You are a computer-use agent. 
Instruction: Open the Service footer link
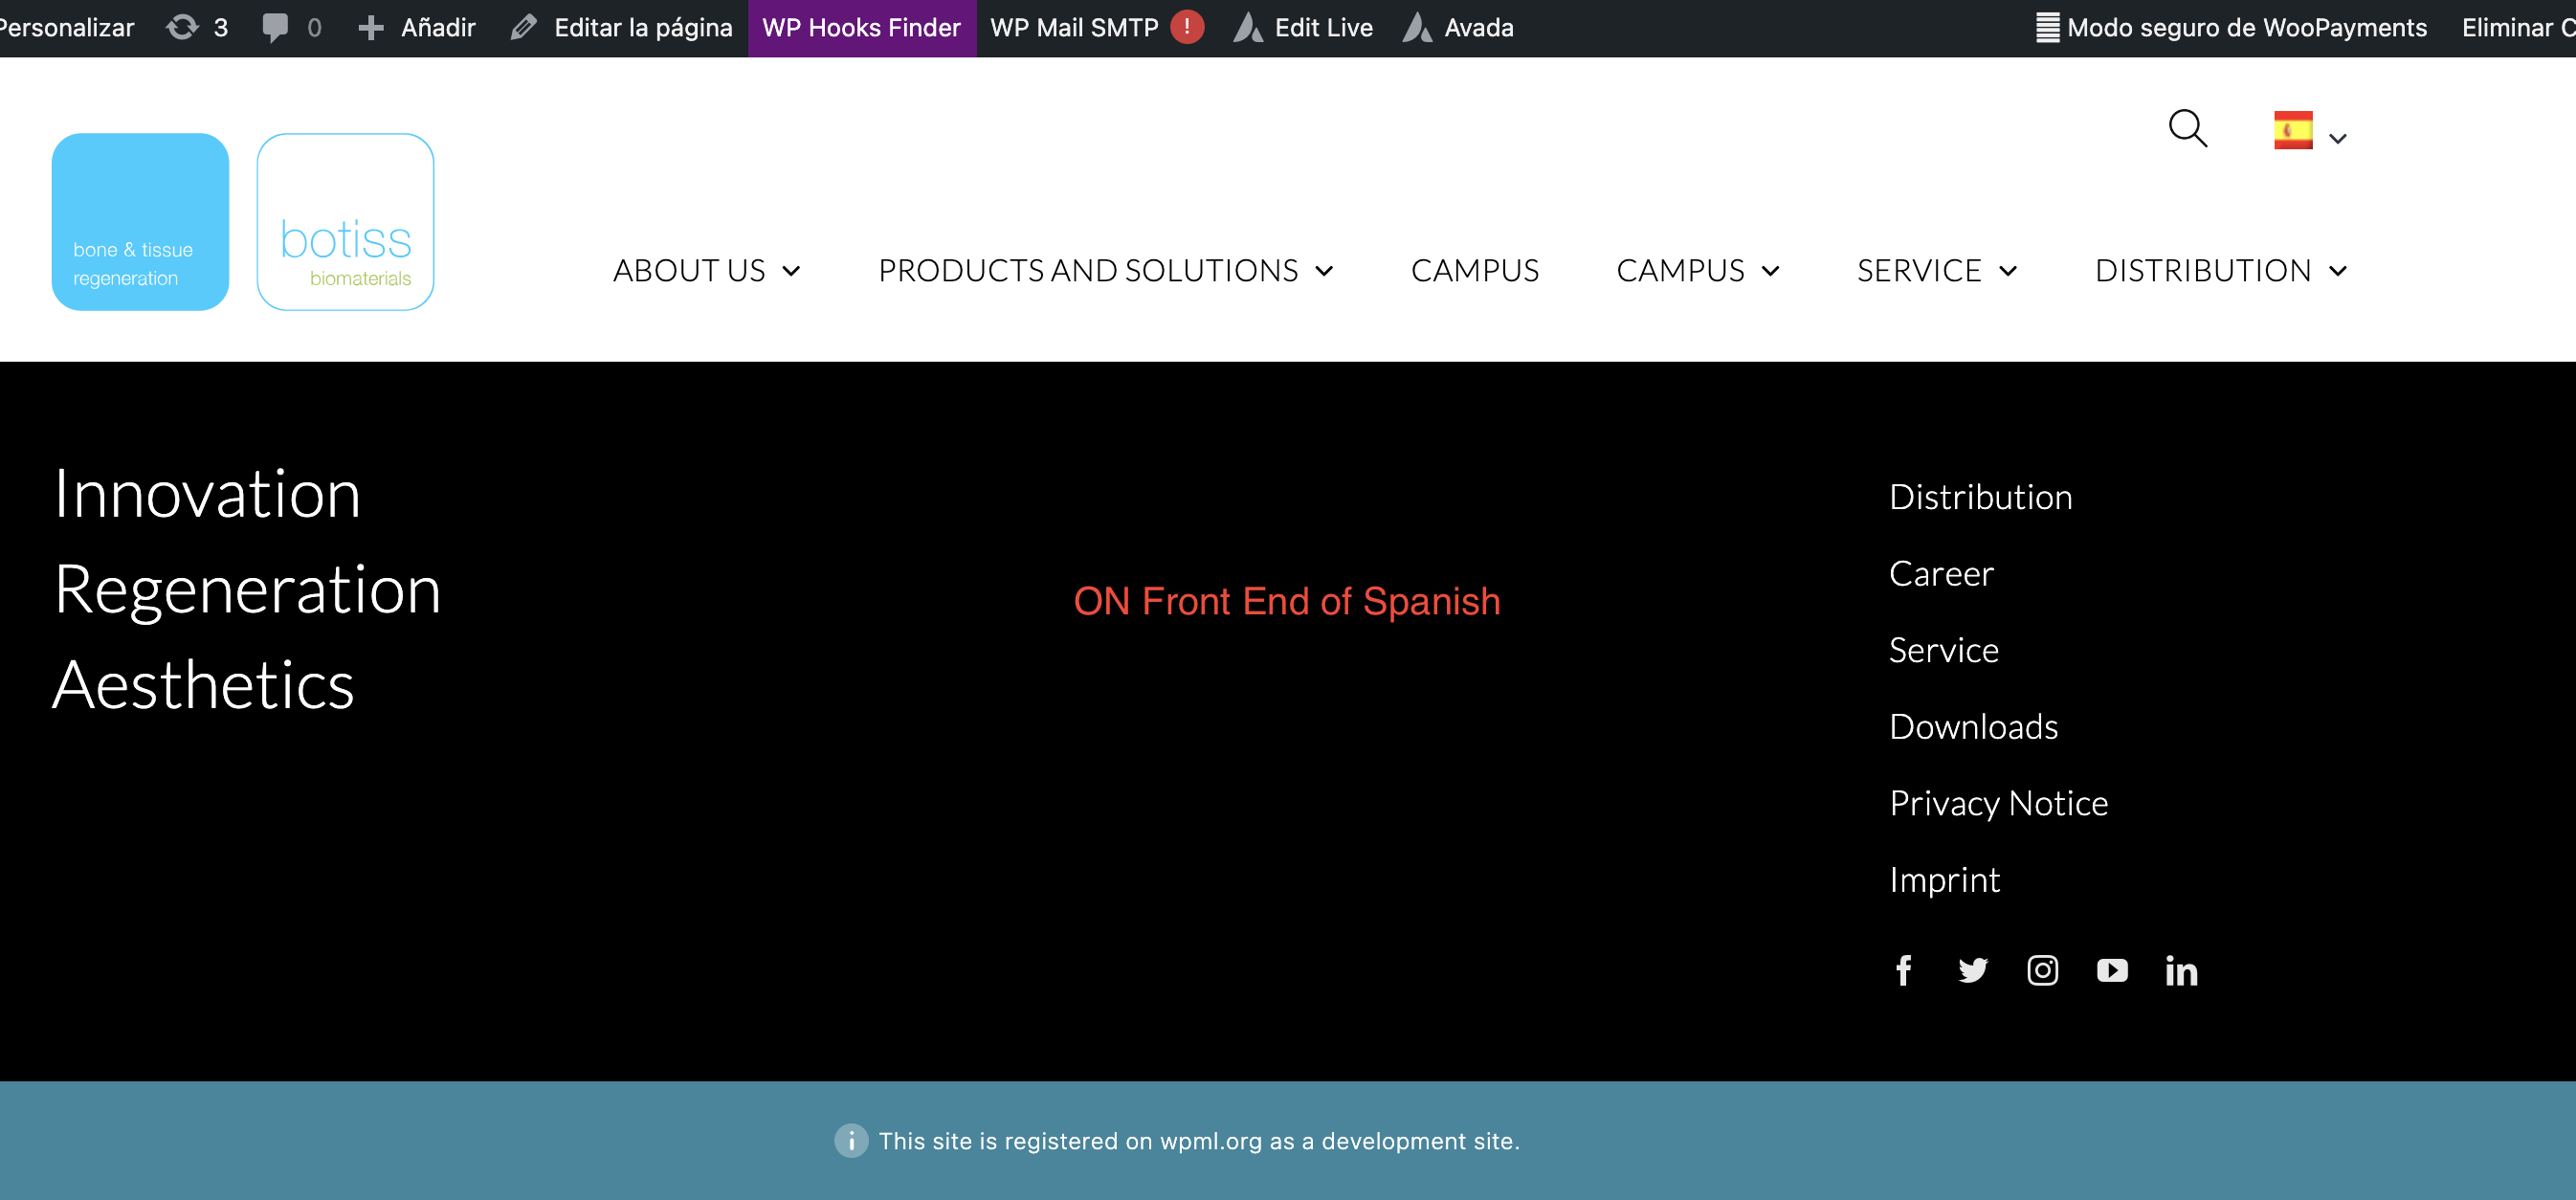pyautogui.click(x=1943, y=650)
